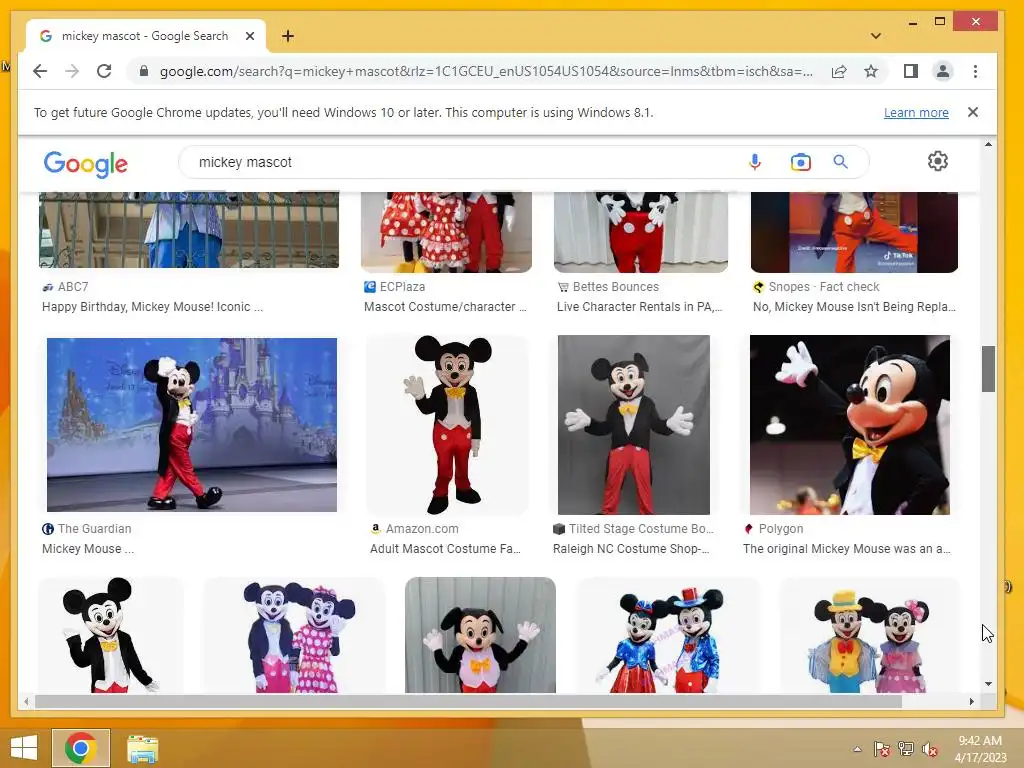Show hidden system tray icons

857,749
